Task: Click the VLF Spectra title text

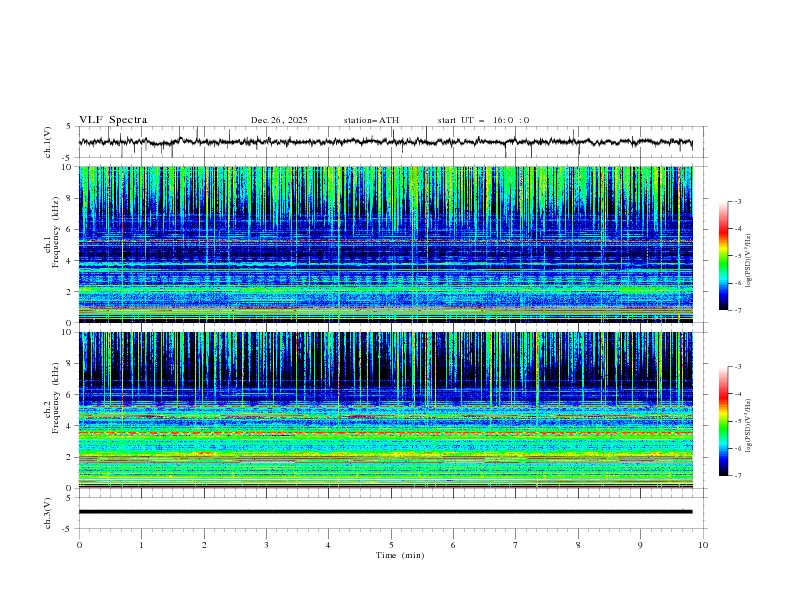Action: (113, 120)
